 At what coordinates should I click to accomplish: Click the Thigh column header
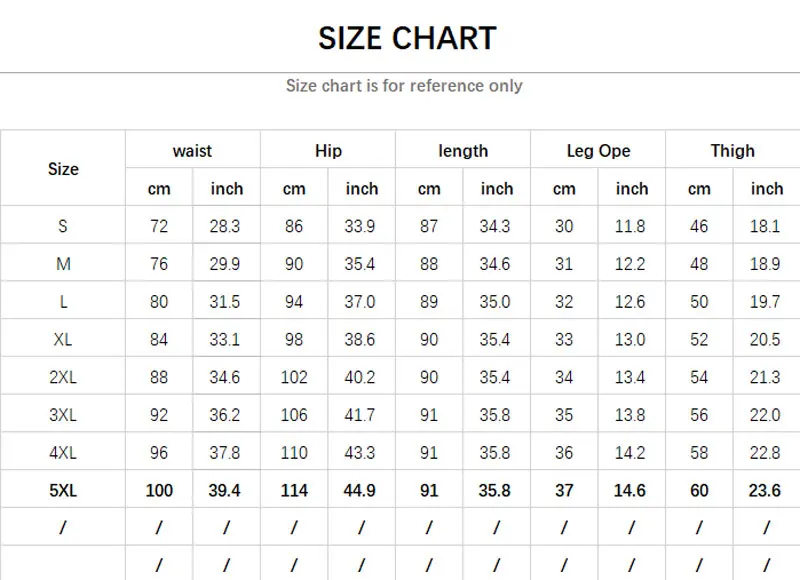[733, 151]
